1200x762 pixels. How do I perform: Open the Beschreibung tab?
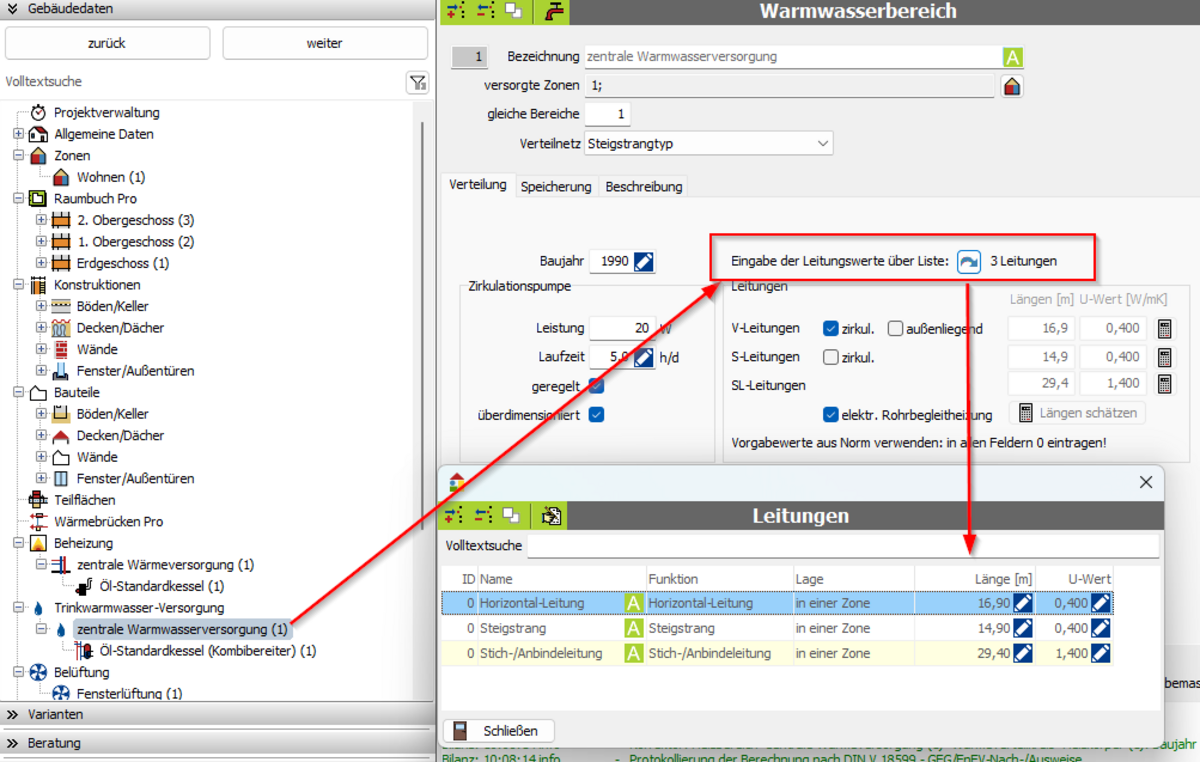tap(644, 187)
